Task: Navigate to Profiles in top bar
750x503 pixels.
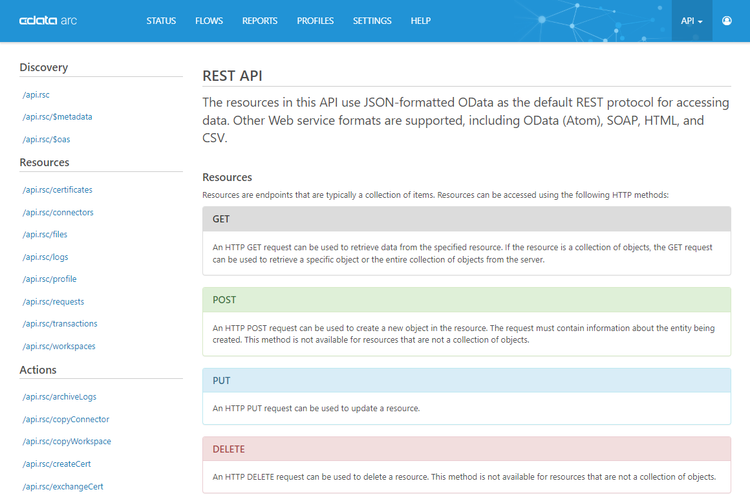Action: click(315, 21)
